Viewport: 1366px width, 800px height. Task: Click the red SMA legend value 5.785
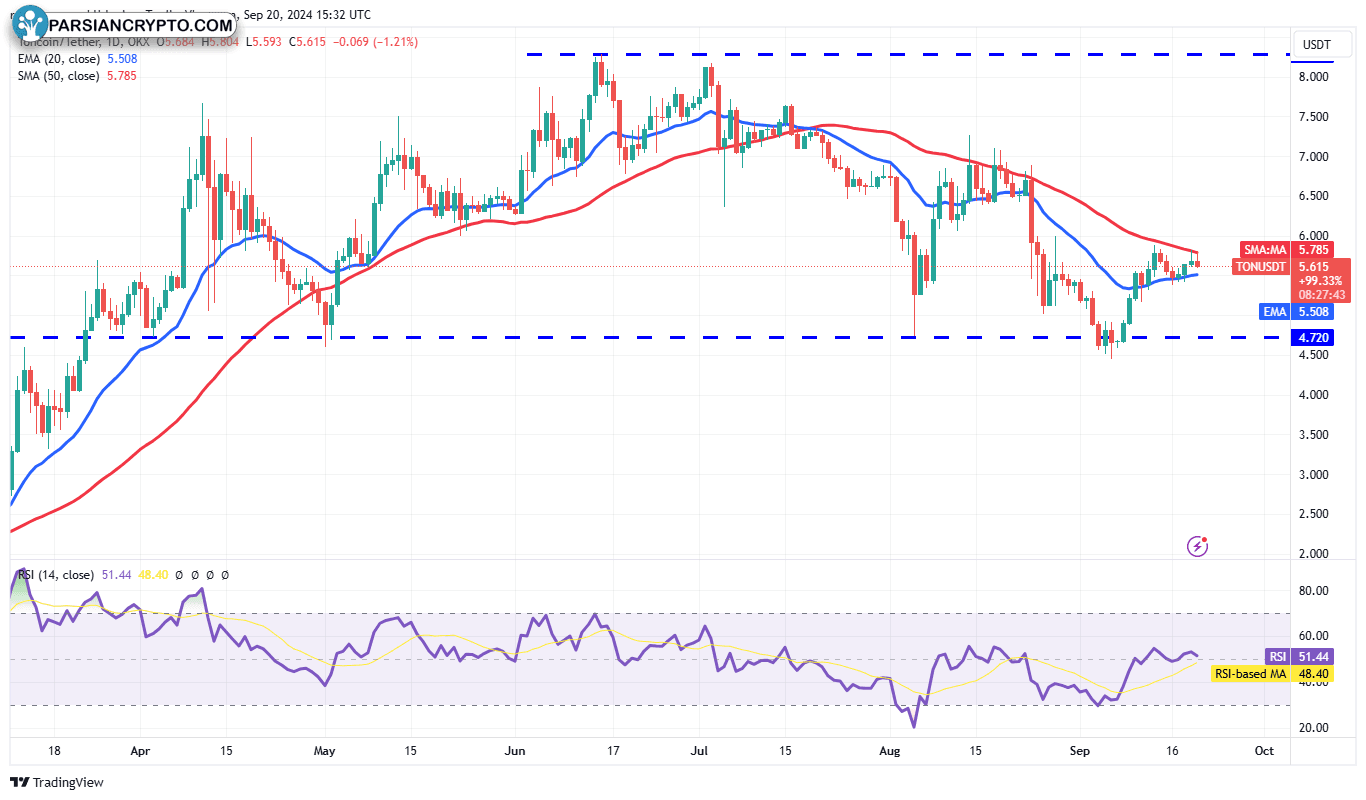(121, 75)
